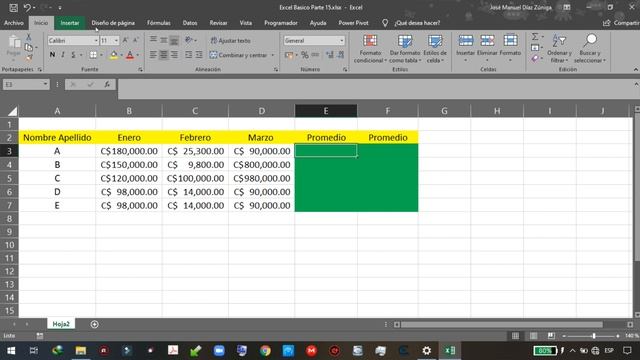Image resolution: width=640 pixels, height=360 pixels.
Task: Open Chrome from the taskbar
Action: 265,351
